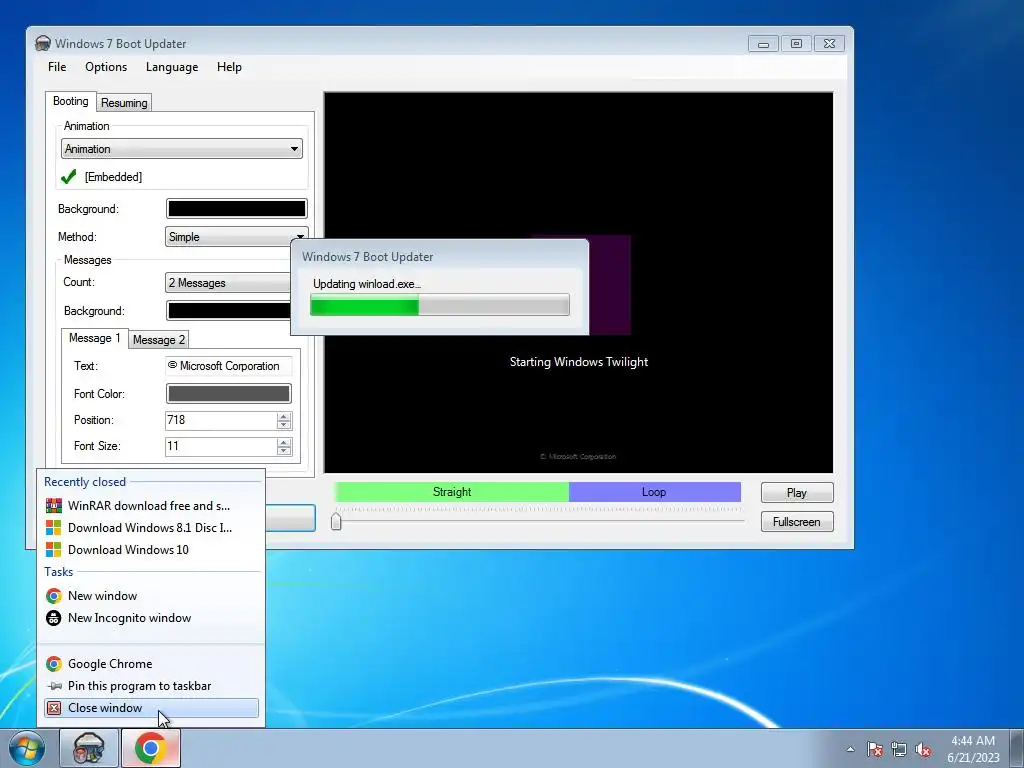Viewport: 1024px width, 768px height.
Task: Click the Position value field 718
Action: pos(221,420)
